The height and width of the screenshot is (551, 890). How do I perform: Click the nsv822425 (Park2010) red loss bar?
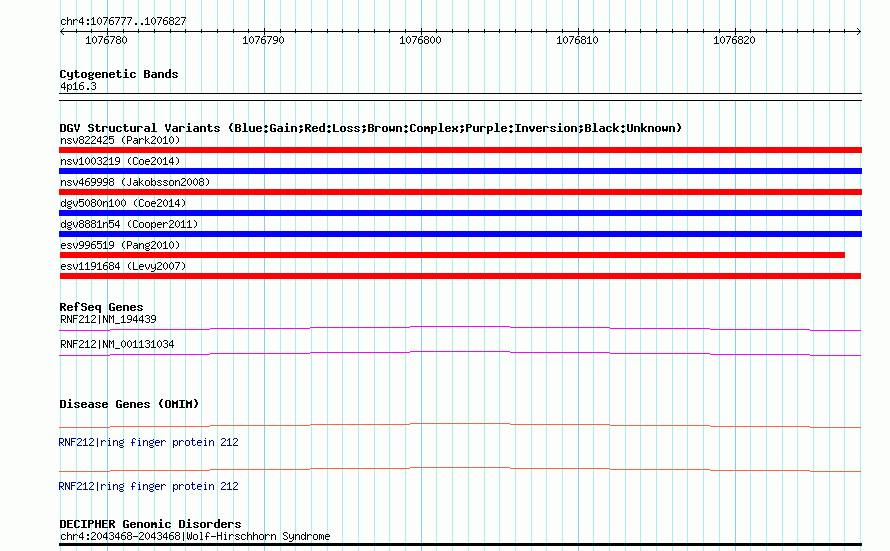click(460, 150)
